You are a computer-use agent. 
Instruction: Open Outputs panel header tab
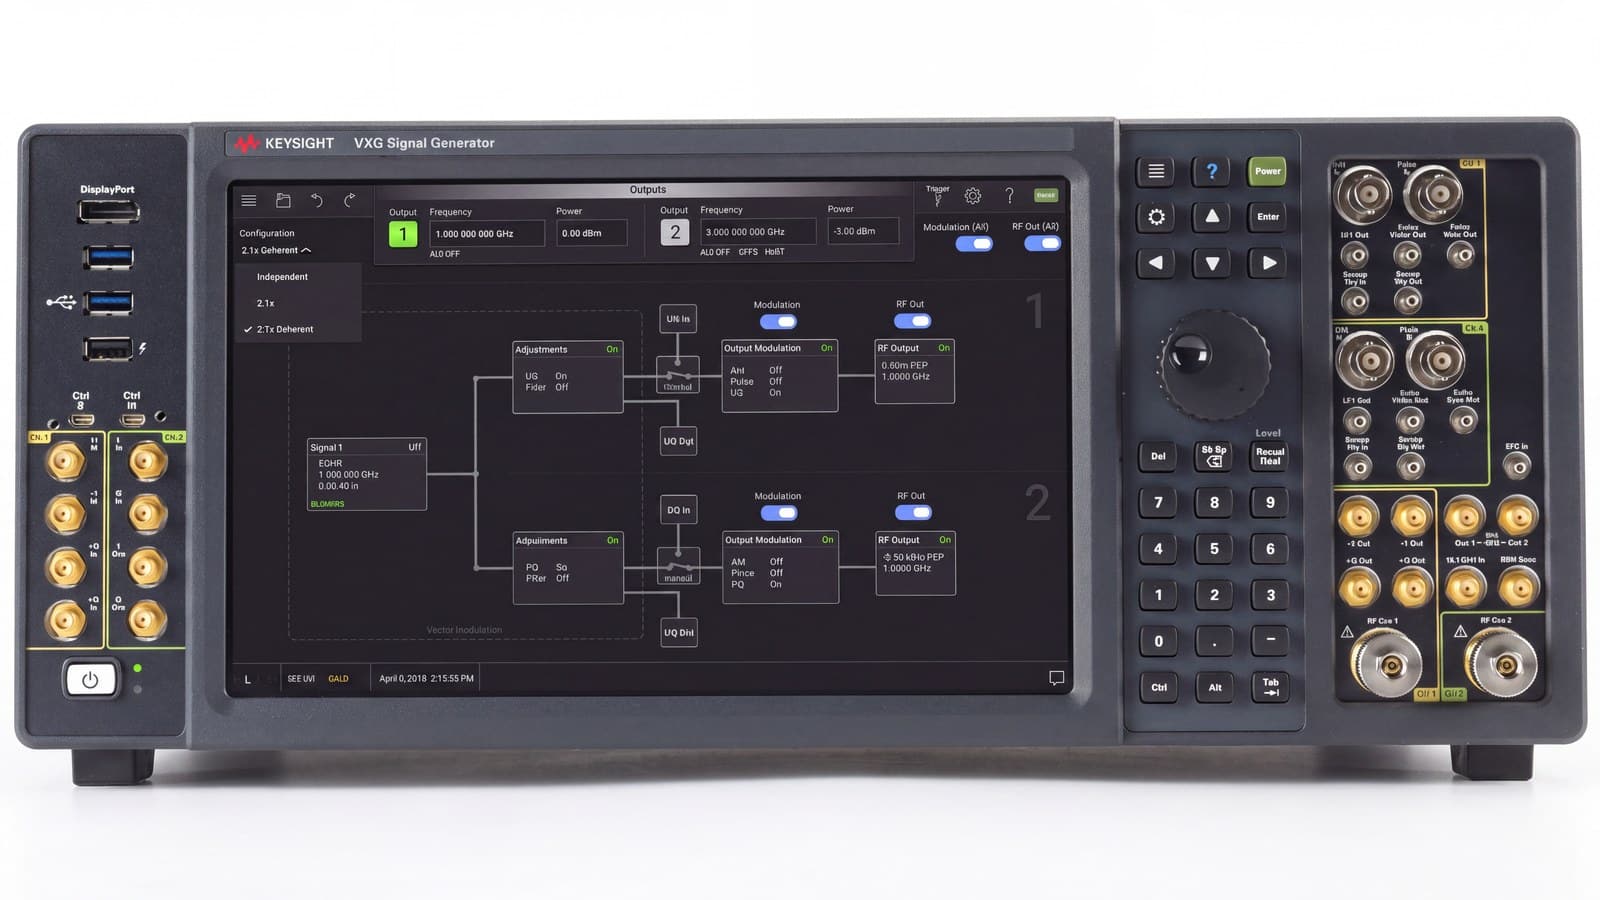[x=648, y=189]
